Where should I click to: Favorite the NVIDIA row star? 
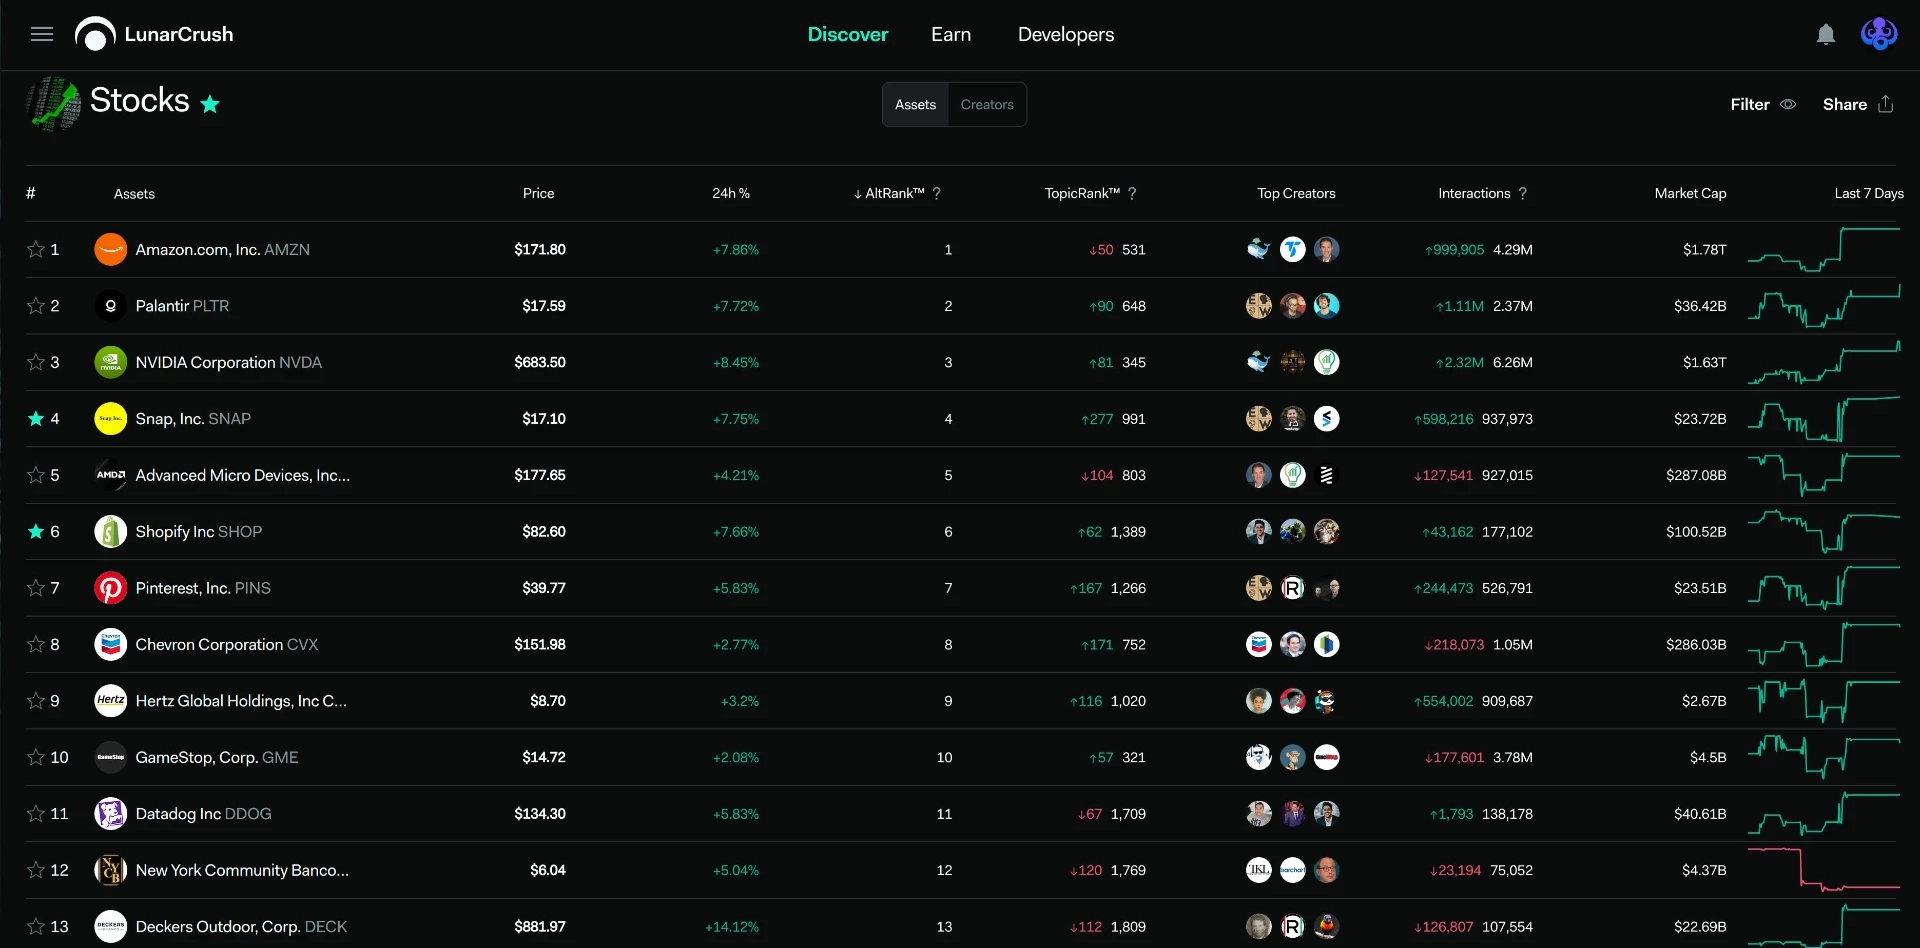[36, 362]
